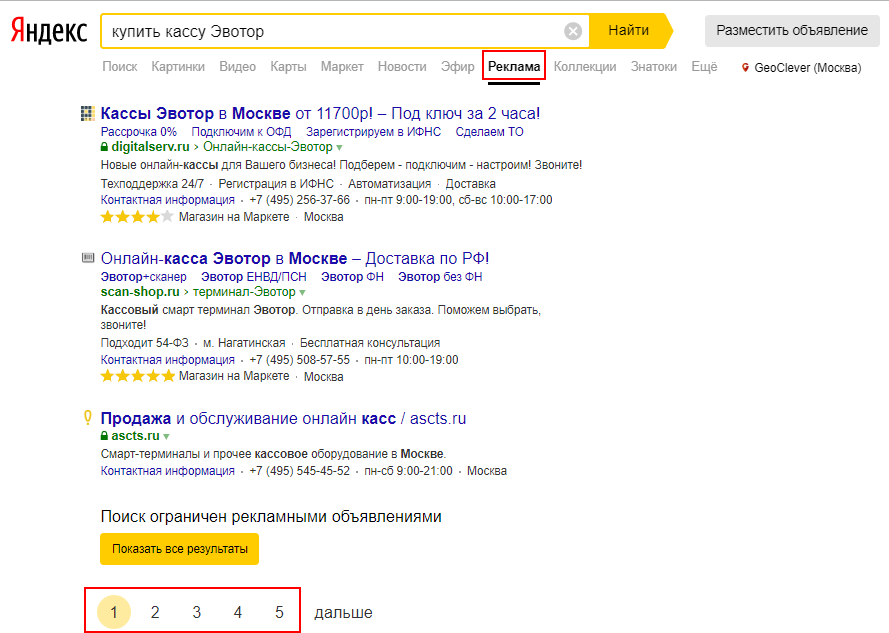Click the Эвотор без ФН sitelink
Screen dimensions: 889x633
click(440, 277)
